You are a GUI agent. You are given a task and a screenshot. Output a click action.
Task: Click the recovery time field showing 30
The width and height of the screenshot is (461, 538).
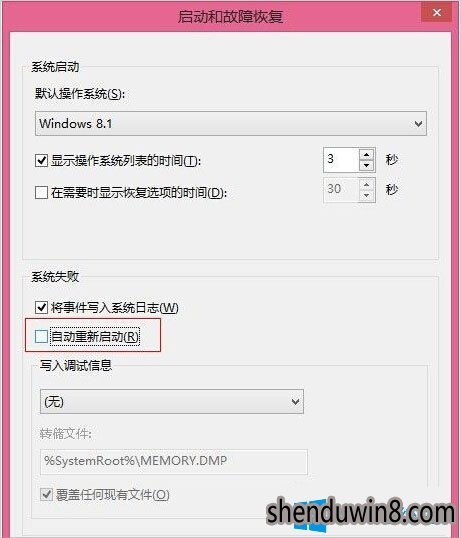coord(341,190)
